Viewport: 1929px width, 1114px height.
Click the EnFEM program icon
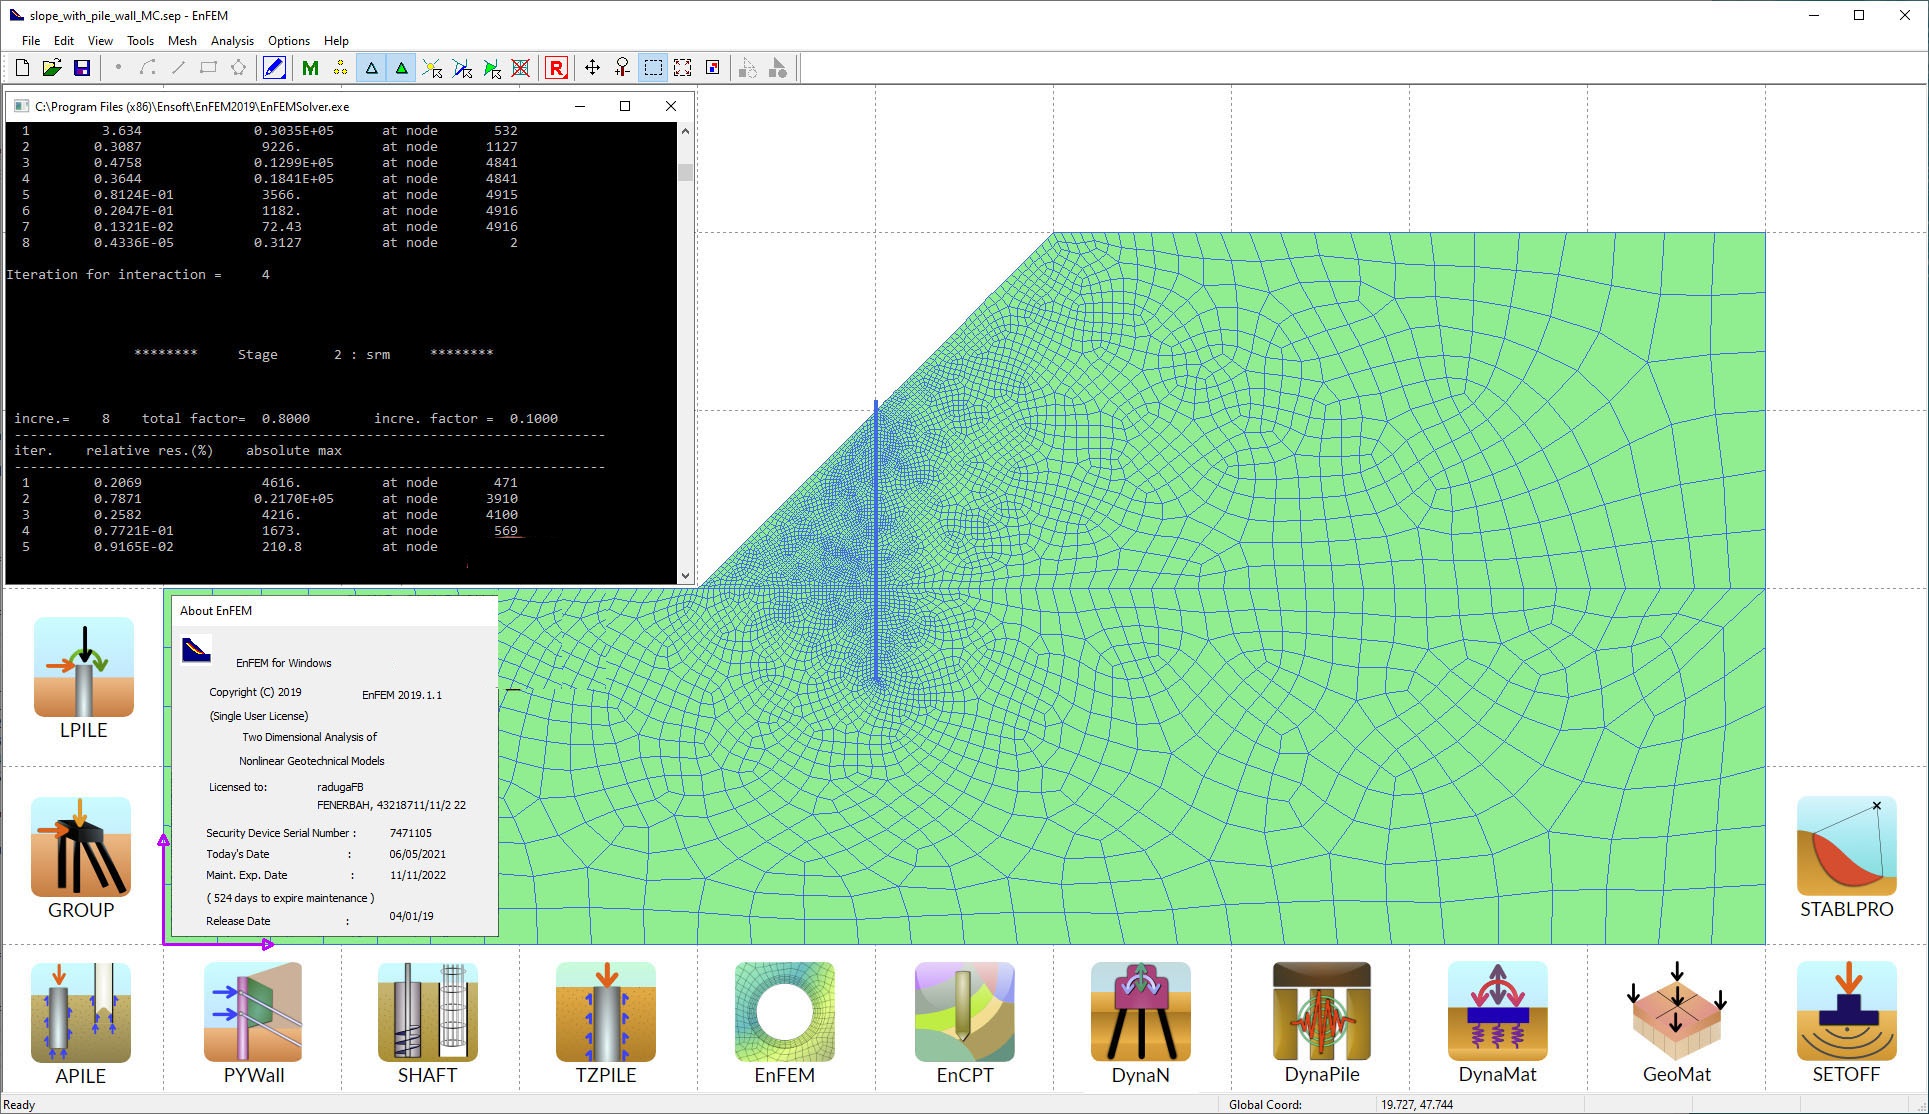[785, 1012]
